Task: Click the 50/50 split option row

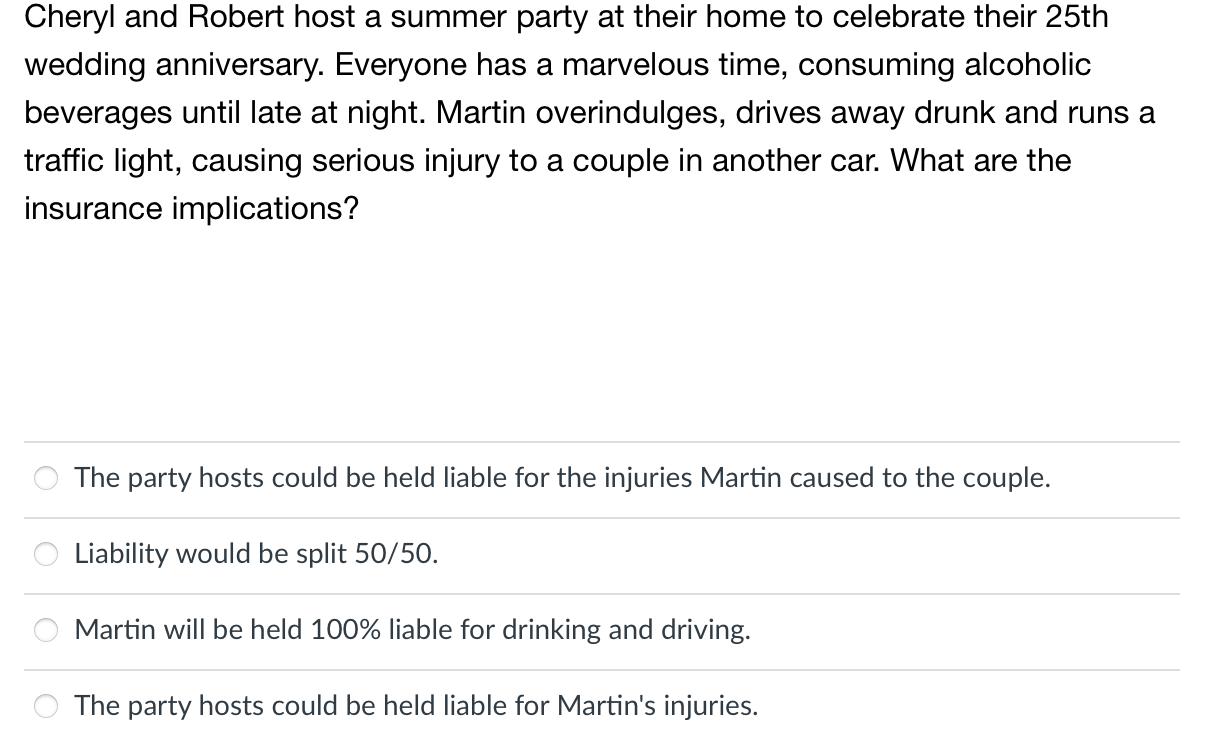Action: pyautogui.click(x=400, y=554)
